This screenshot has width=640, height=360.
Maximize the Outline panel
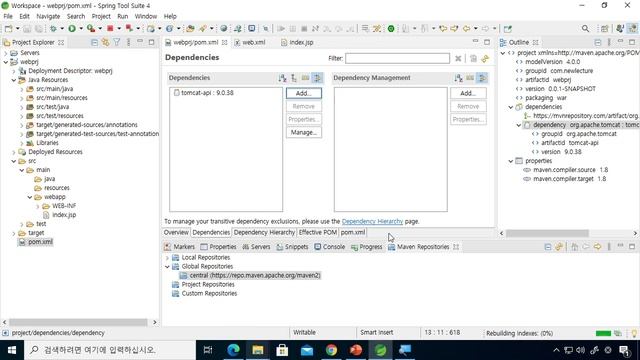pos(632,42)
